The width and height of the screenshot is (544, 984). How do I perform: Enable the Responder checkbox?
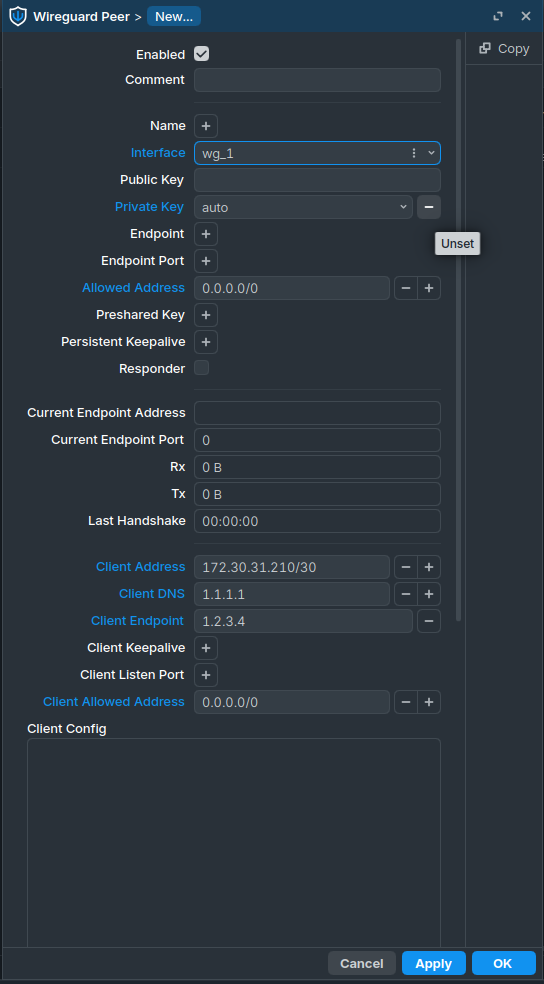[x=201, y=368]
